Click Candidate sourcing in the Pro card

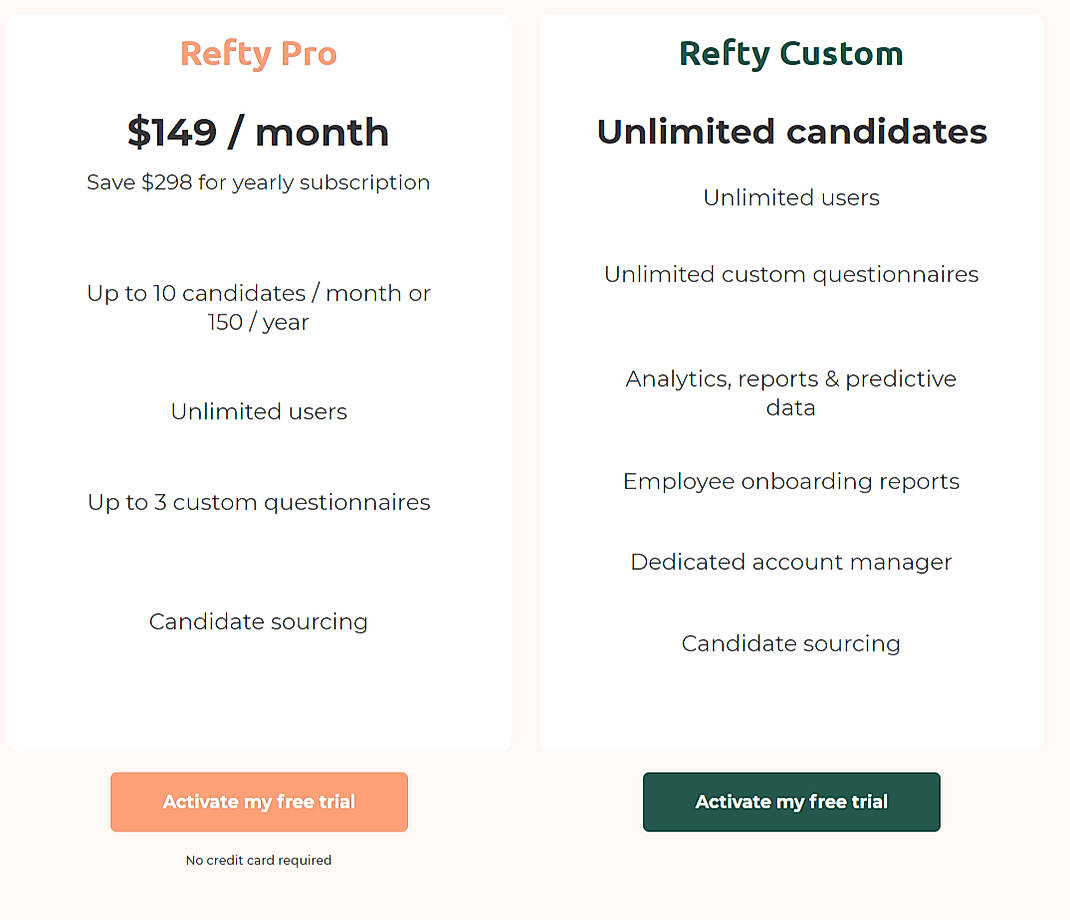coord(258,621)
